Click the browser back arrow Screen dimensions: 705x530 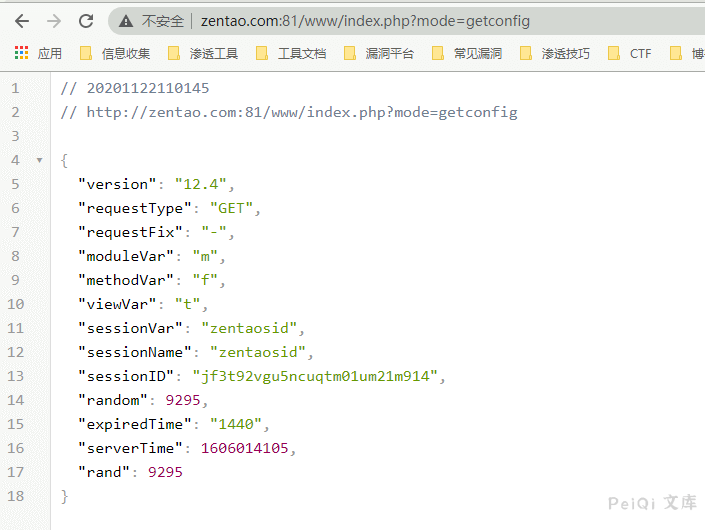22,21
